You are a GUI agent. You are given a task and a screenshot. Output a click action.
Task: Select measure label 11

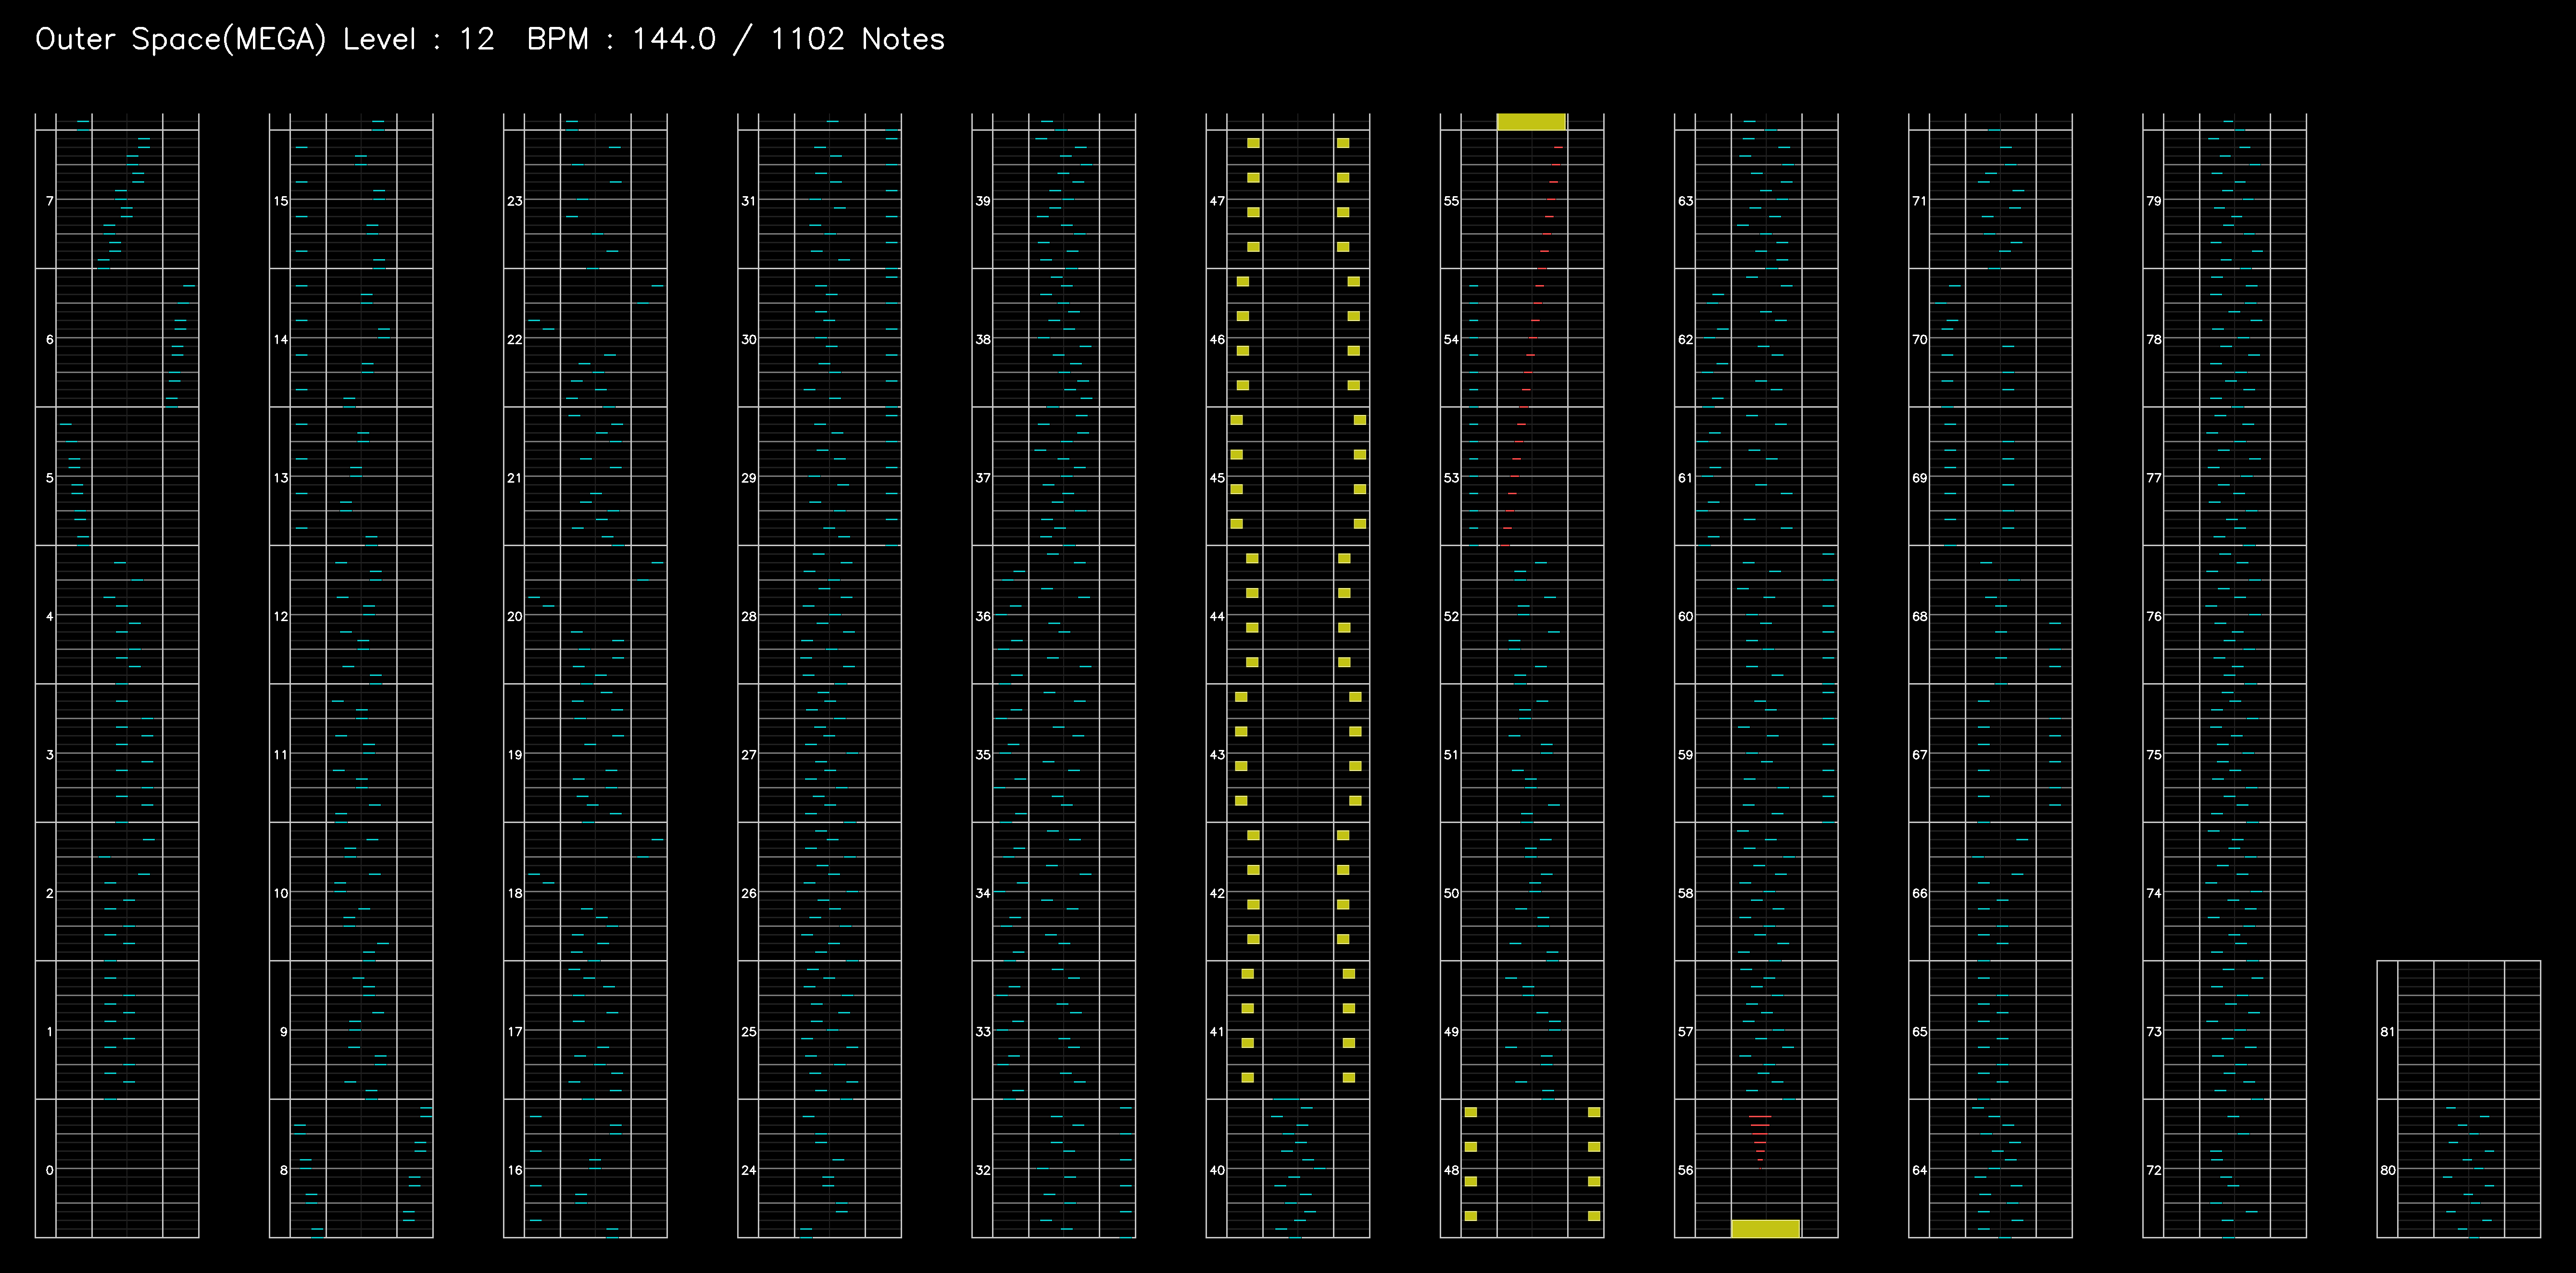click(281, 755)
